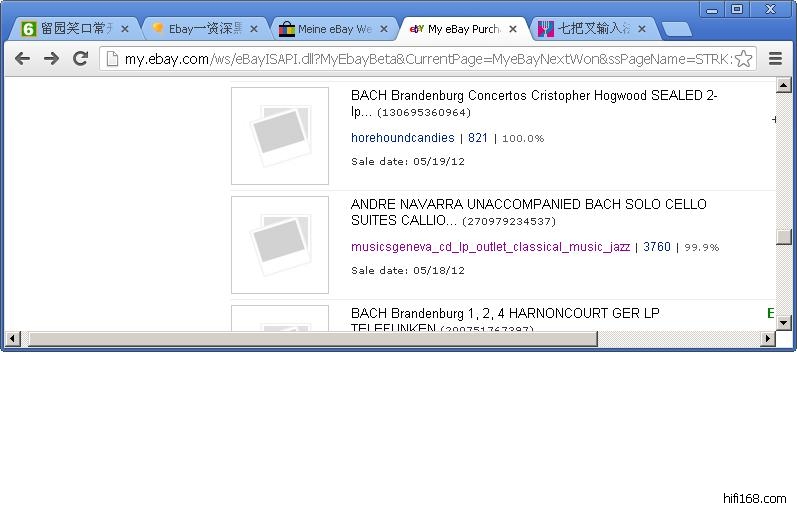Open feedback score 821 link

pyautogui.click(x=478, y=138)
